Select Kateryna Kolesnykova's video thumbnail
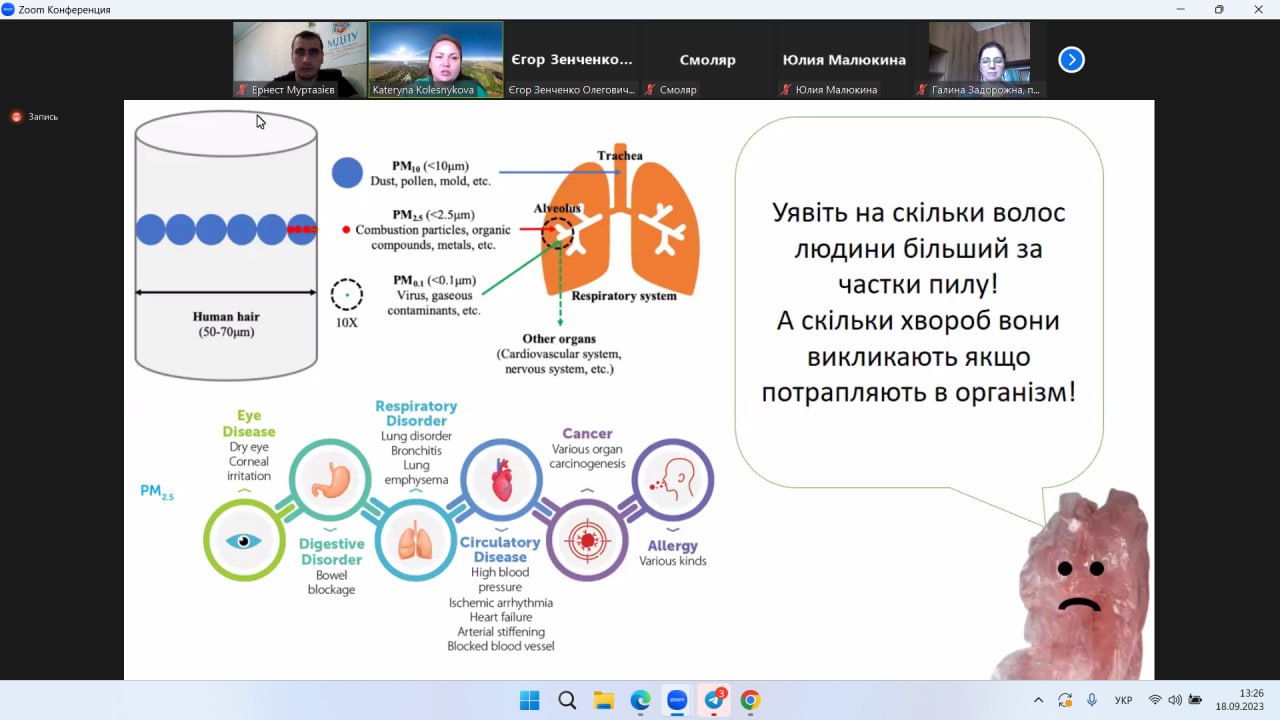The width and height of the screenshot is (1280, 720). [x=435, y=59]
